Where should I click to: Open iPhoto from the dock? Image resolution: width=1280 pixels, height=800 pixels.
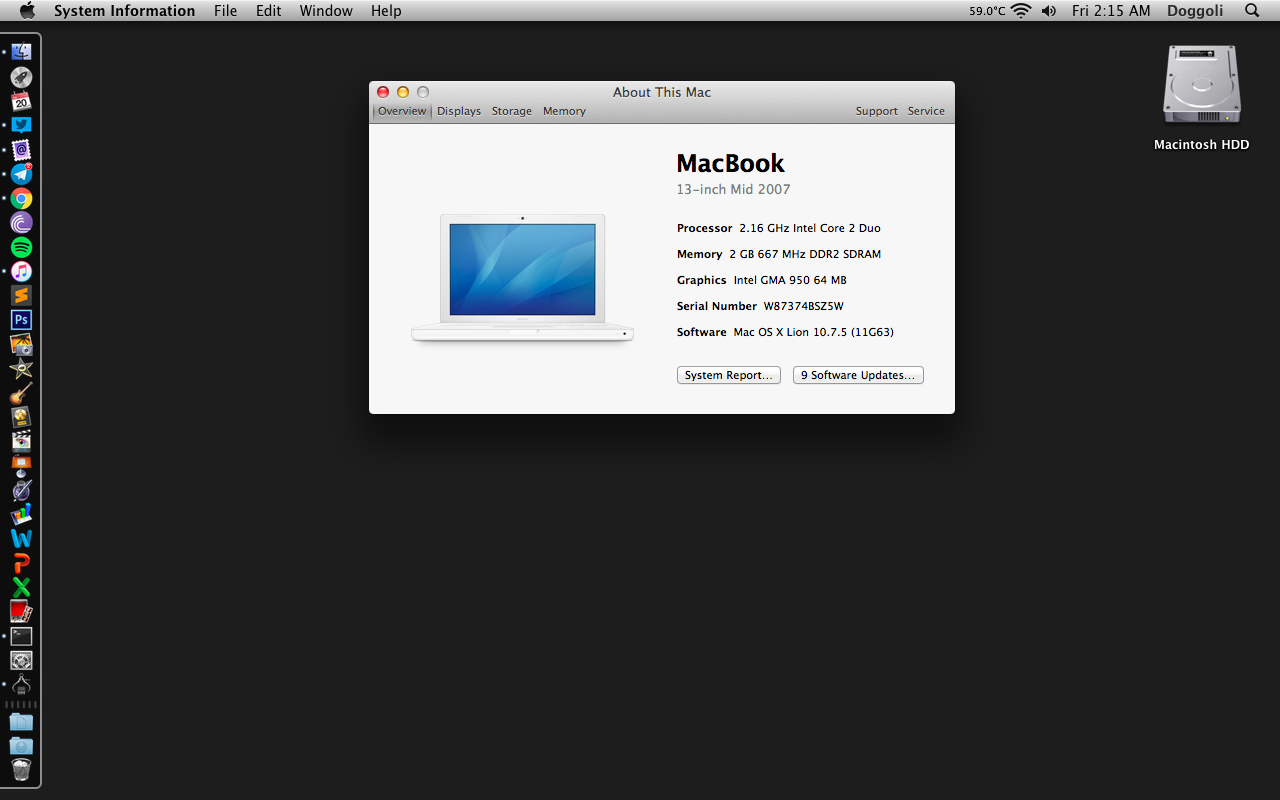point(21,345)
